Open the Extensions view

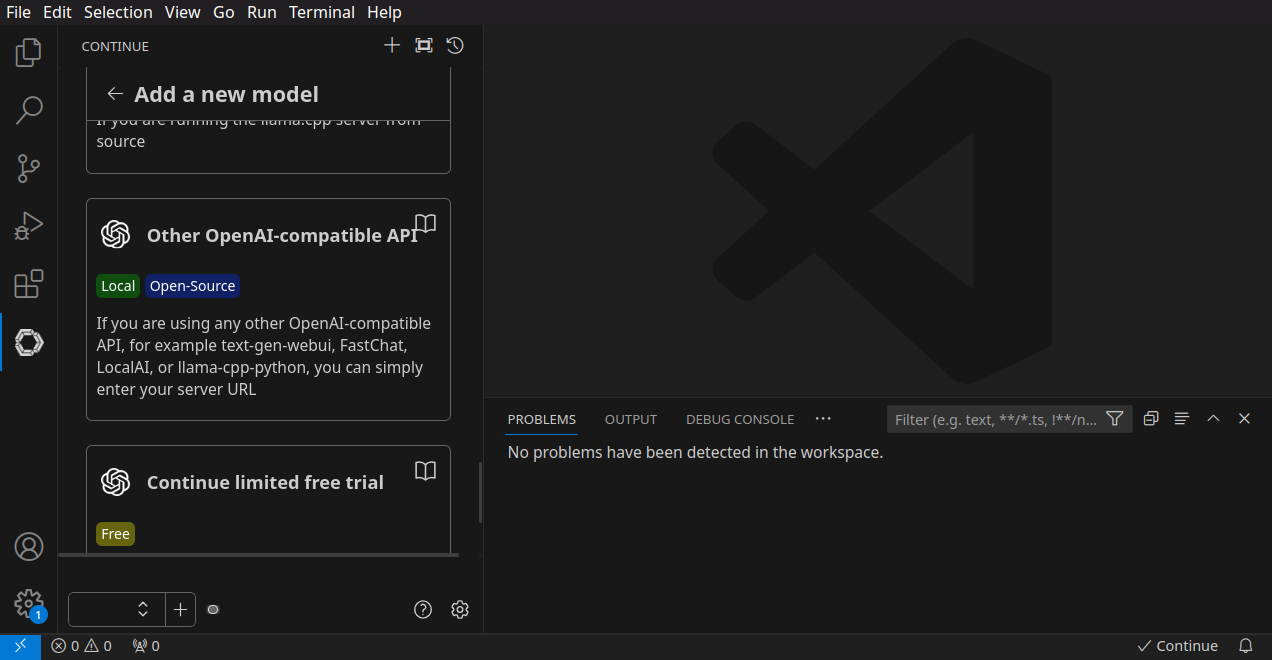coord(29,284)
